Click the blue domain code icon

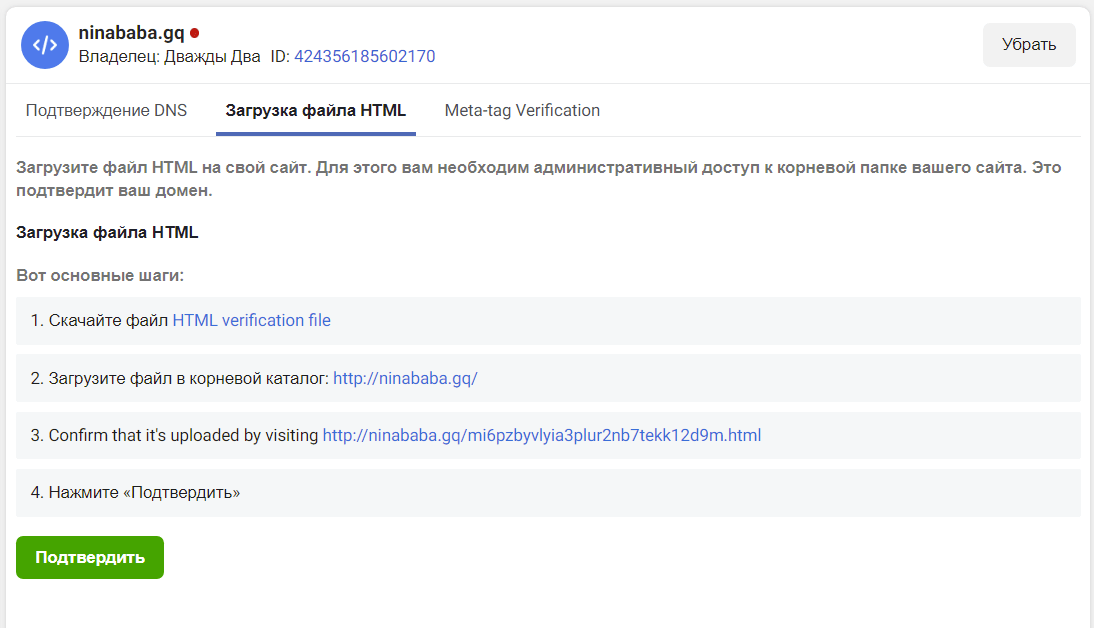[x=44, y=45]
